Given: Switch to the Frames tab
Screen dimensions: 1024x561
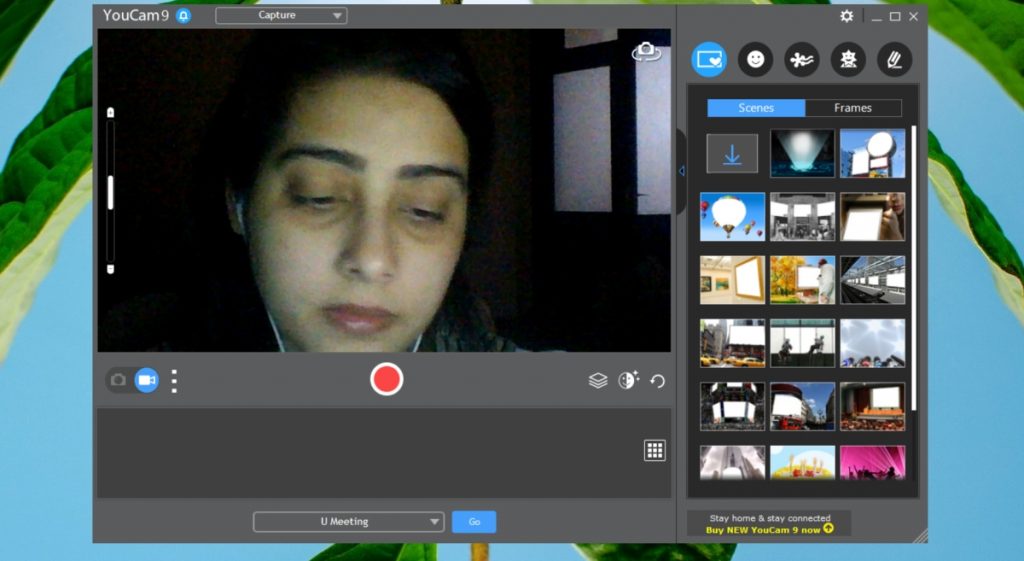Looking at the screenshot, I should click(x=853, y=108).
